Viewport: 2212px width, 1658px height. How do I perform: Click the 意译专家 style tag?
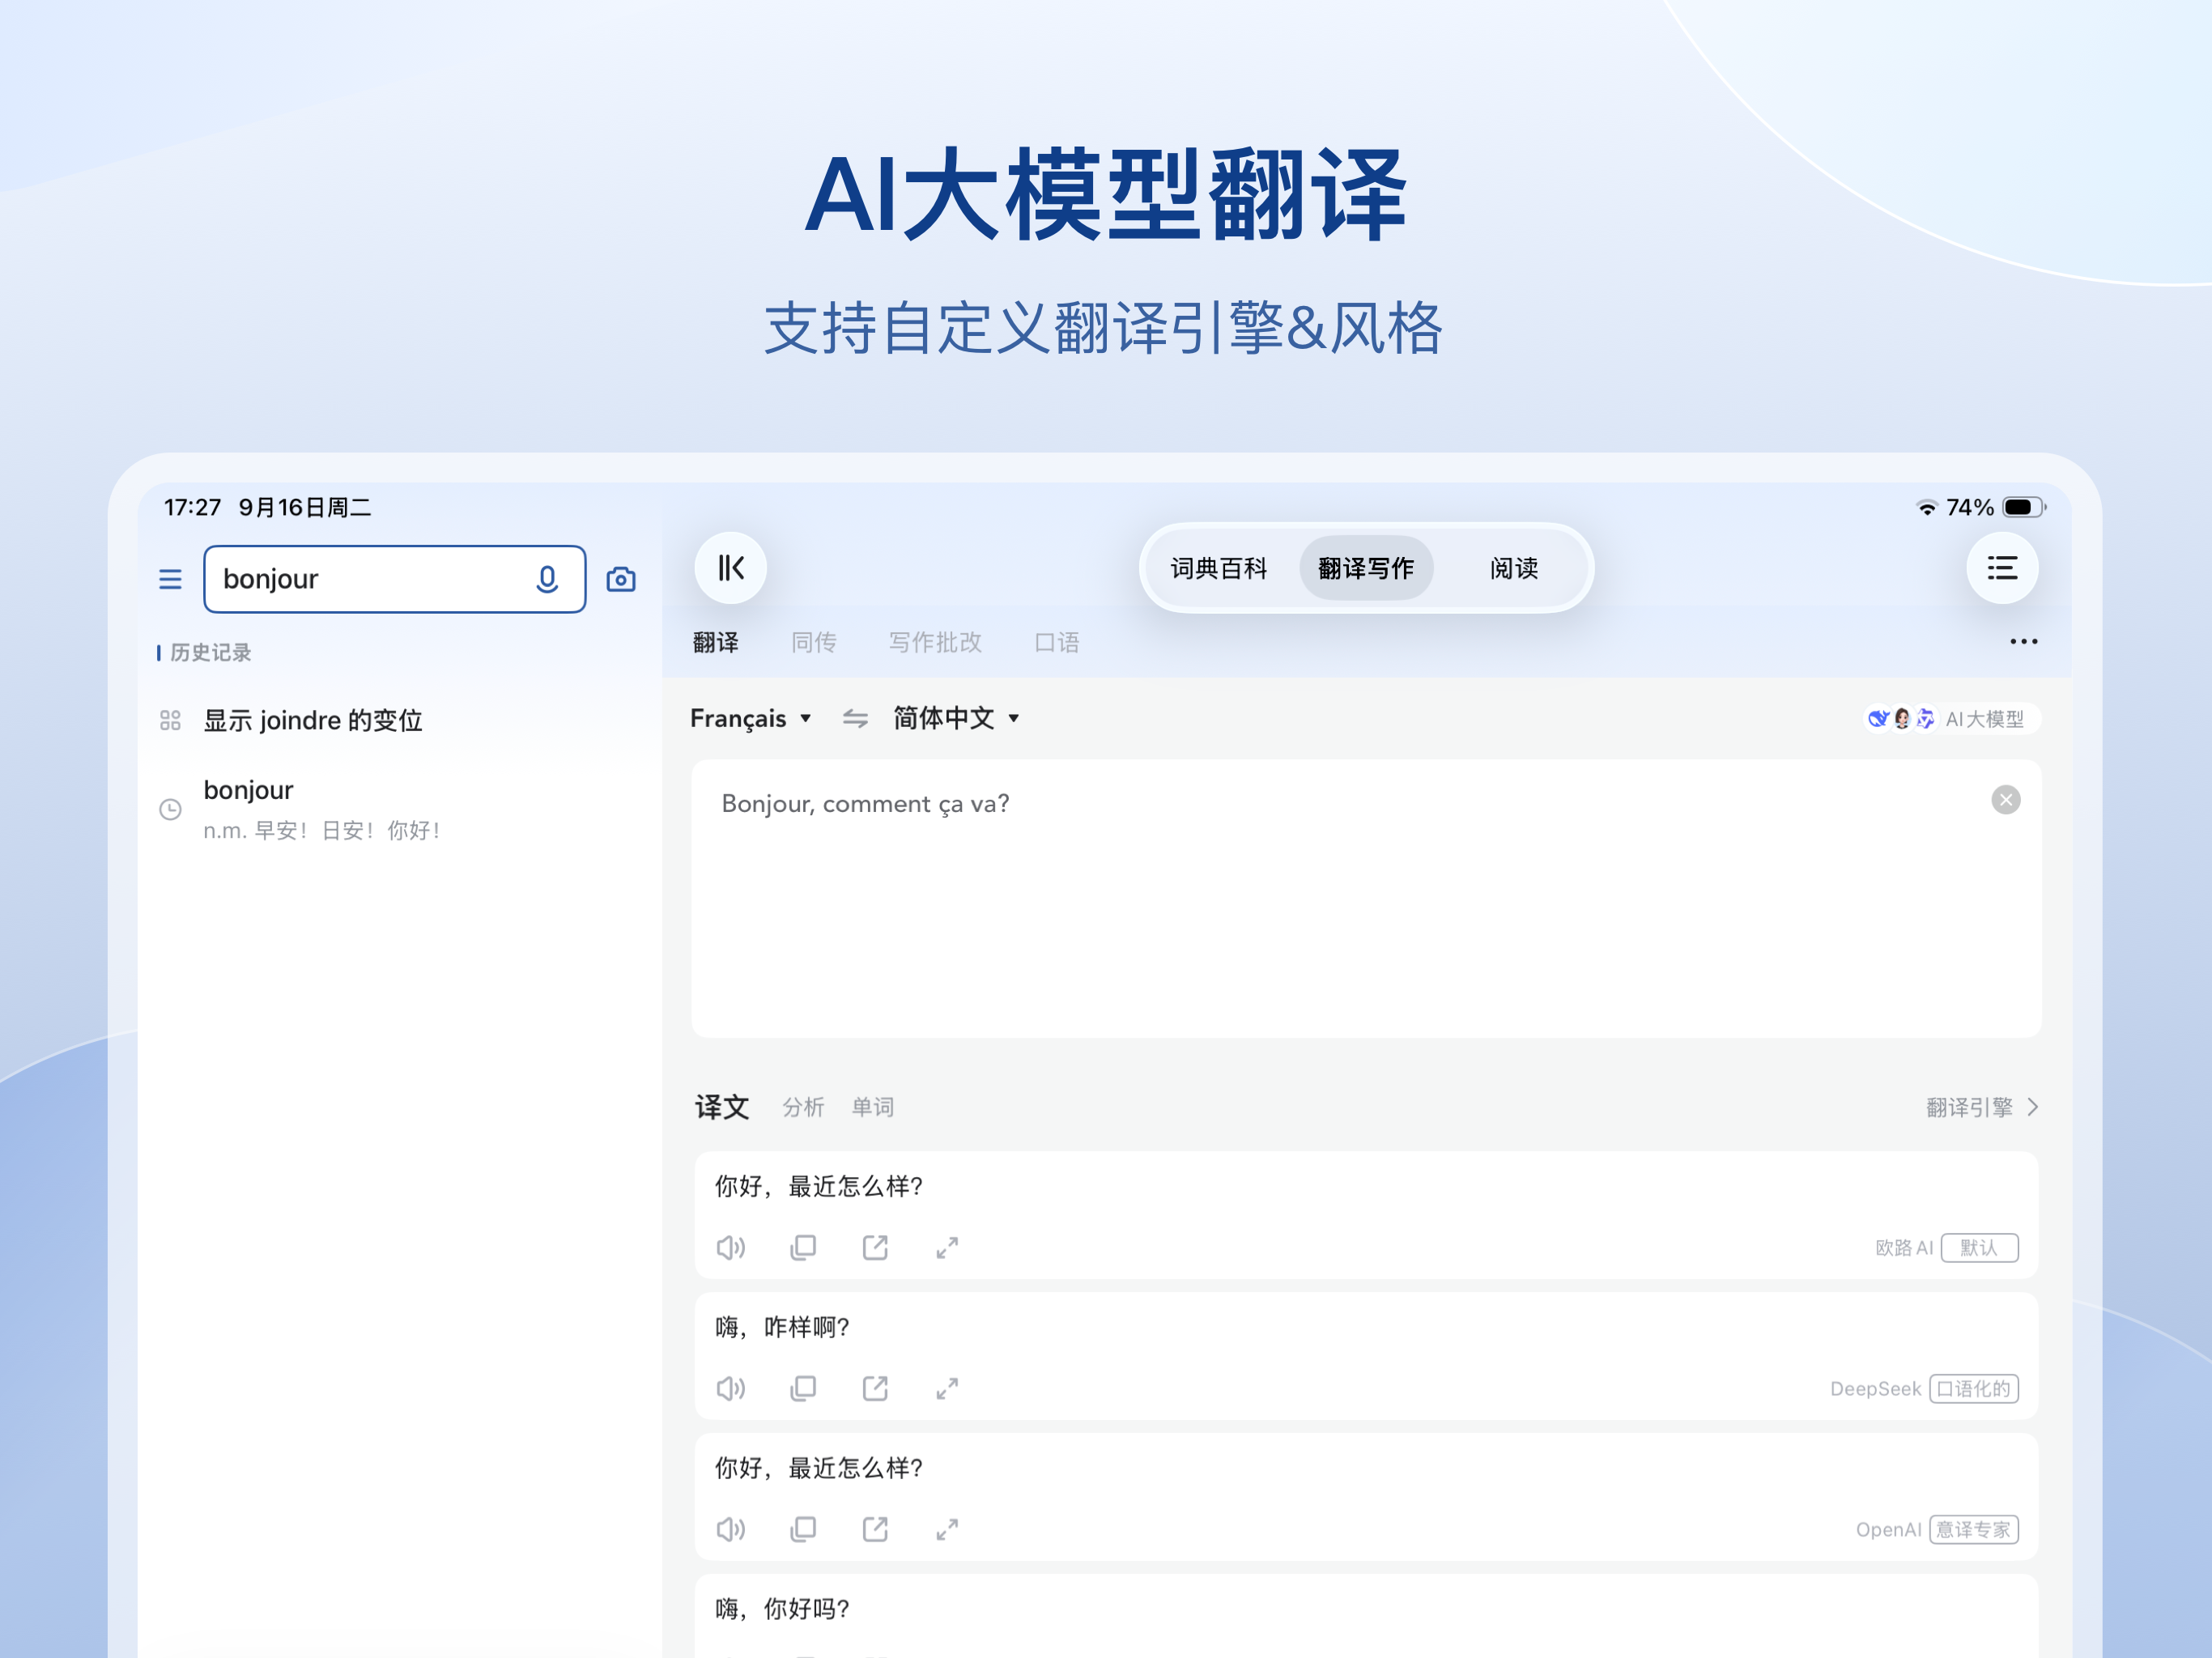[x=1973, y=1529]
